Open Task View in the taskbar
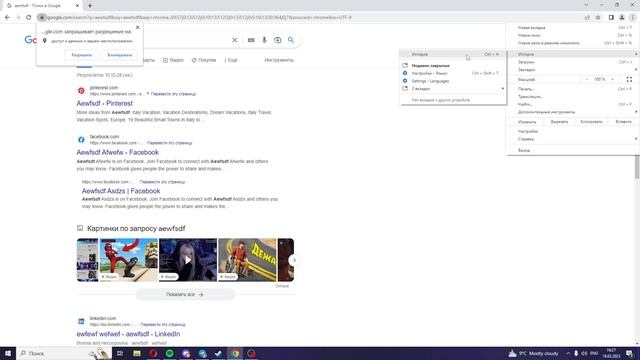Screen dimensions: 640x360 [120, 353]
